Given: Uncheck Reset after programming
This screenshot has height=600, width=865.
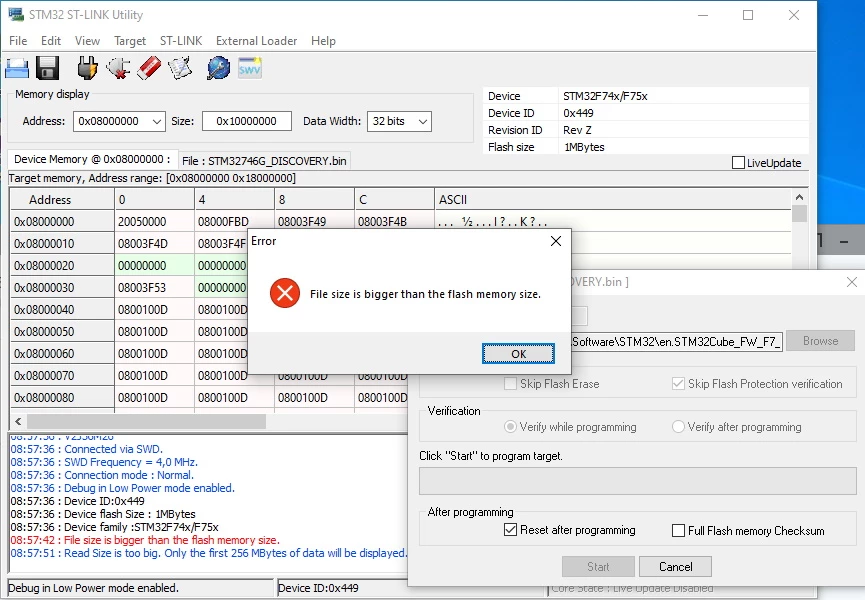Looking at the screenshot, I should point(510,530).
